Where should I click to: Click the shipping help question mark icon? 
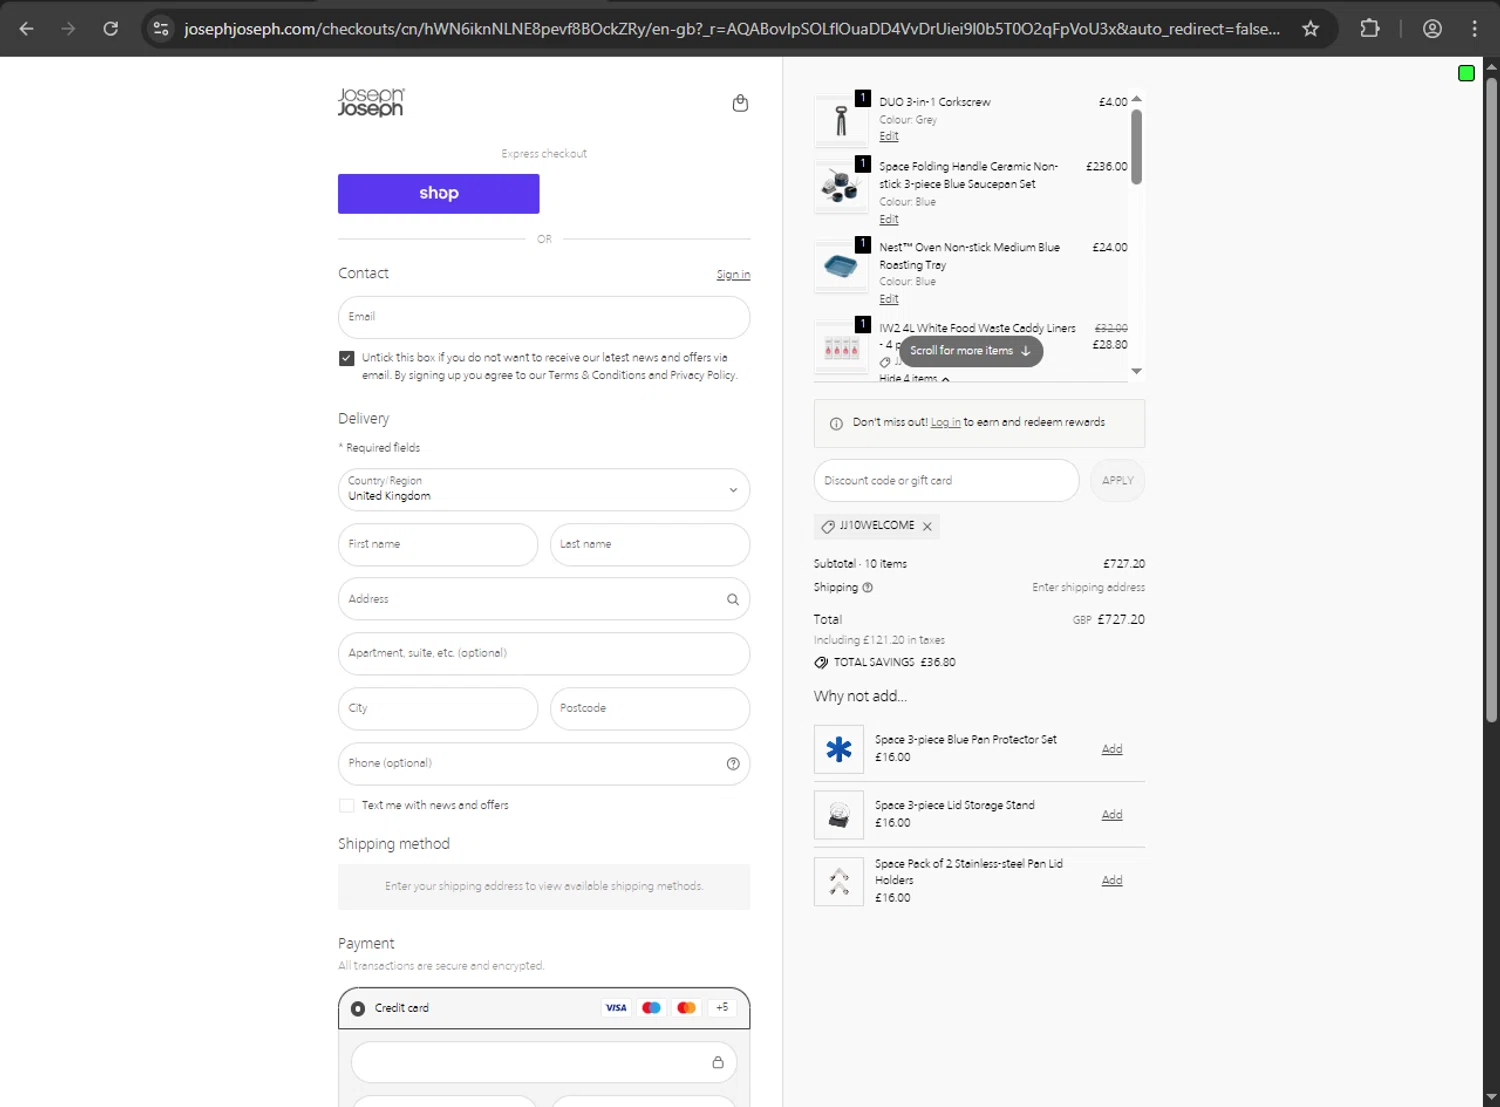pyautogui.click(x=868, y=588)
